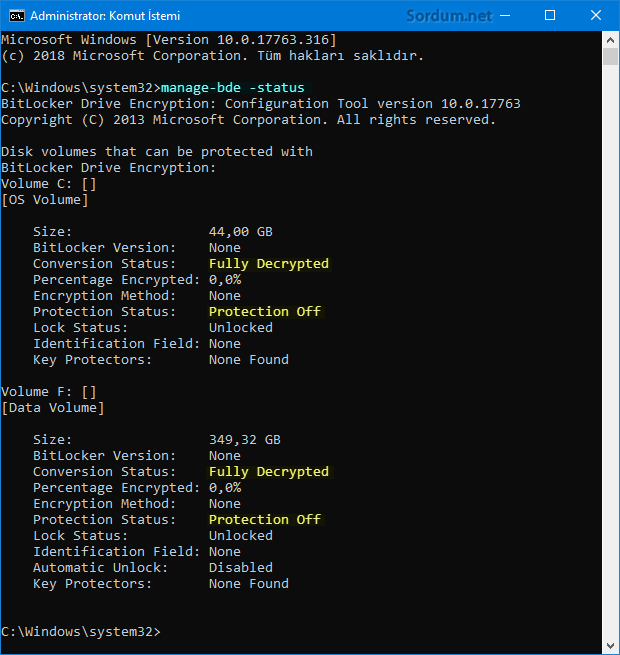Click the '[Data Volume]' line
Viewport: 620px width, 655px height.
(x=53, y=408)
